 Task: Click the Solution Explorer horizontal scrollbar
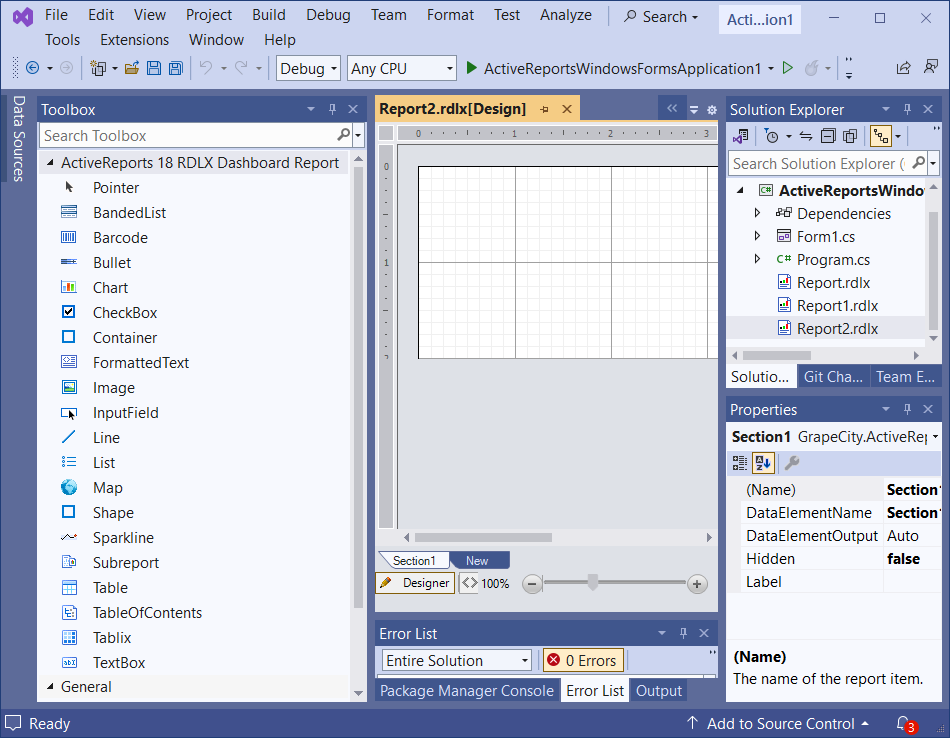[x=777, y=355]
